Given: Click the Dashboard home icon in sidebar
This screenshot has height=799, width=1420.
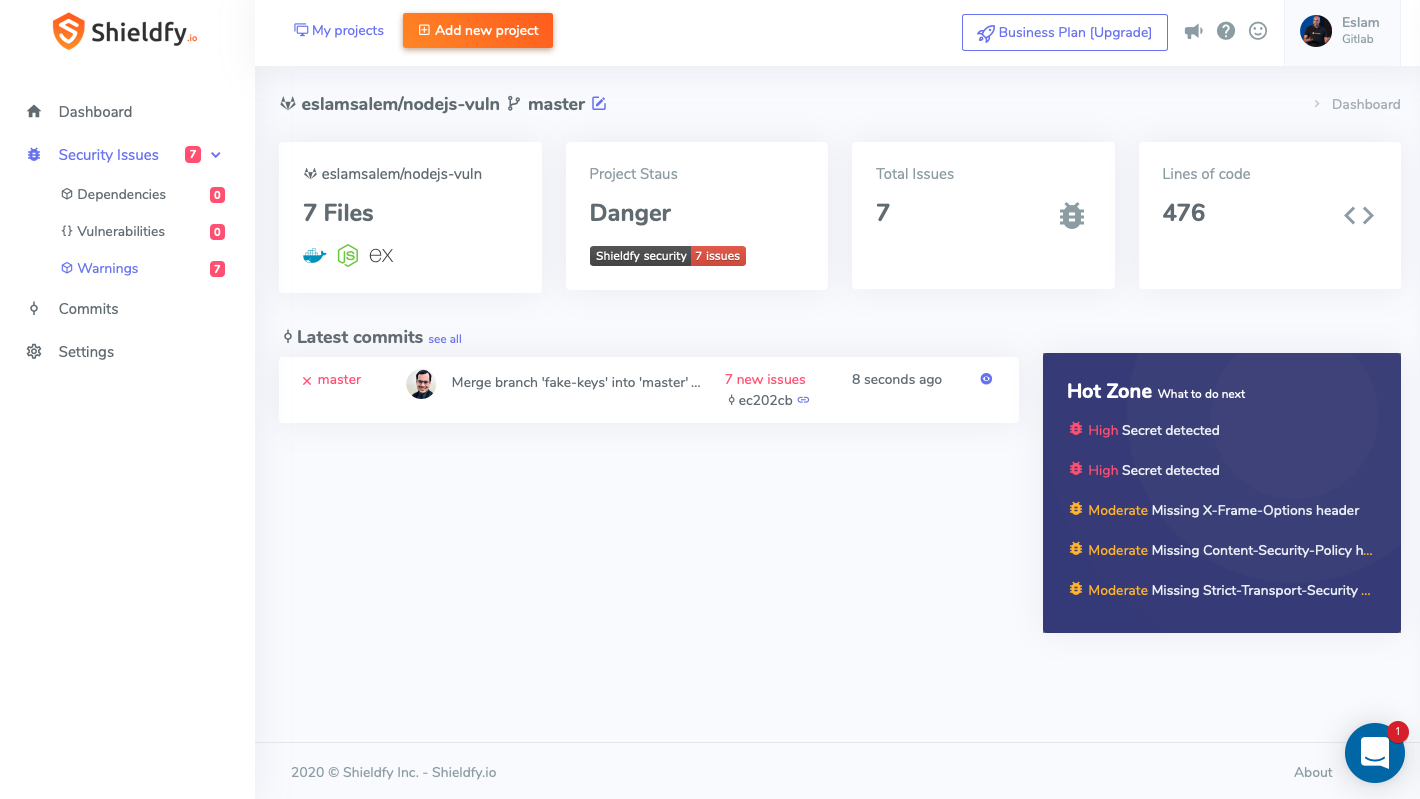Looking at the screenshot, I should 34,112.
